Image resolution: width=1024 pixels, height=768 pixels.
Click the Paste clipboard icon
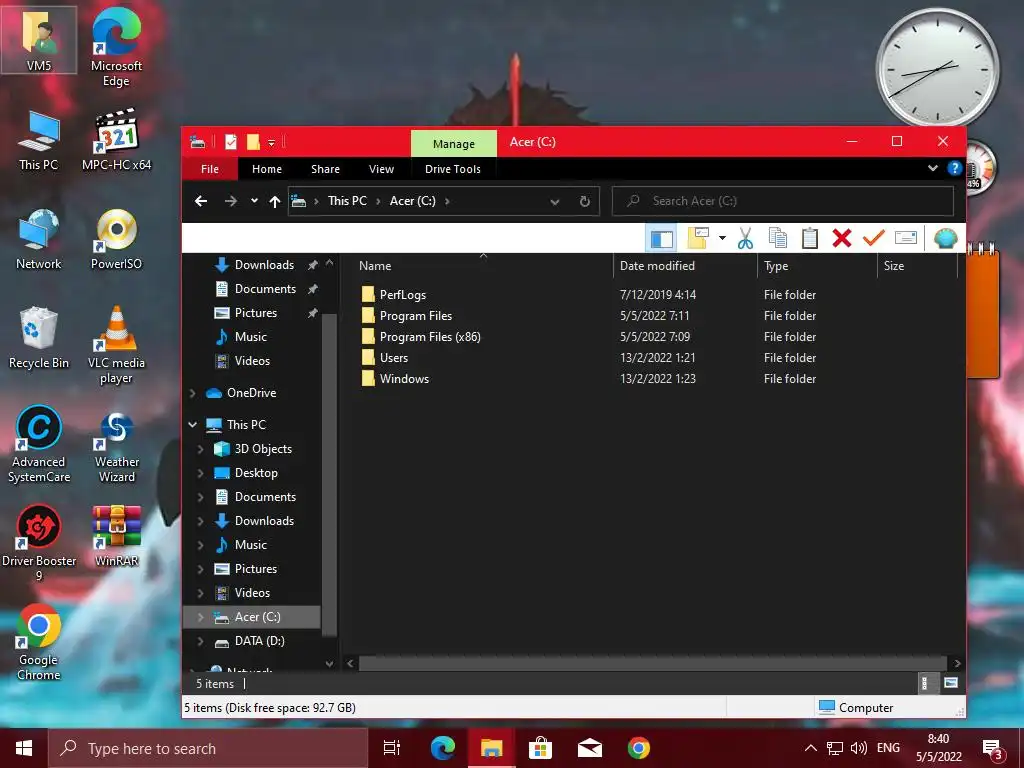(x=810, y=238)
